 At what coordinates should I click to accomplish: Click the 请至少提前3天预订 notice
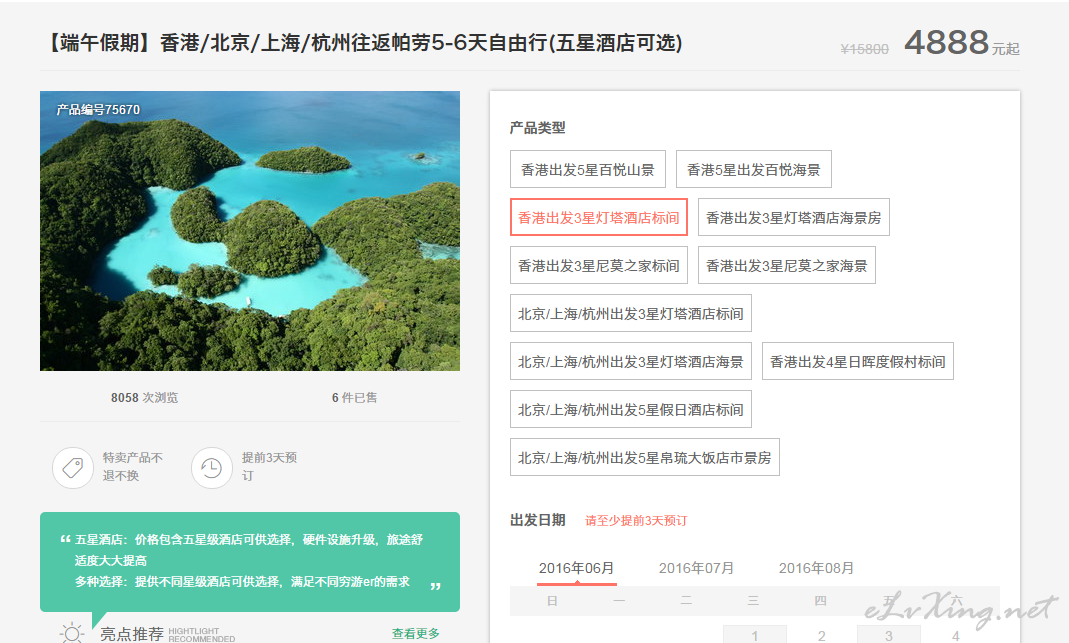pos(636,521)
